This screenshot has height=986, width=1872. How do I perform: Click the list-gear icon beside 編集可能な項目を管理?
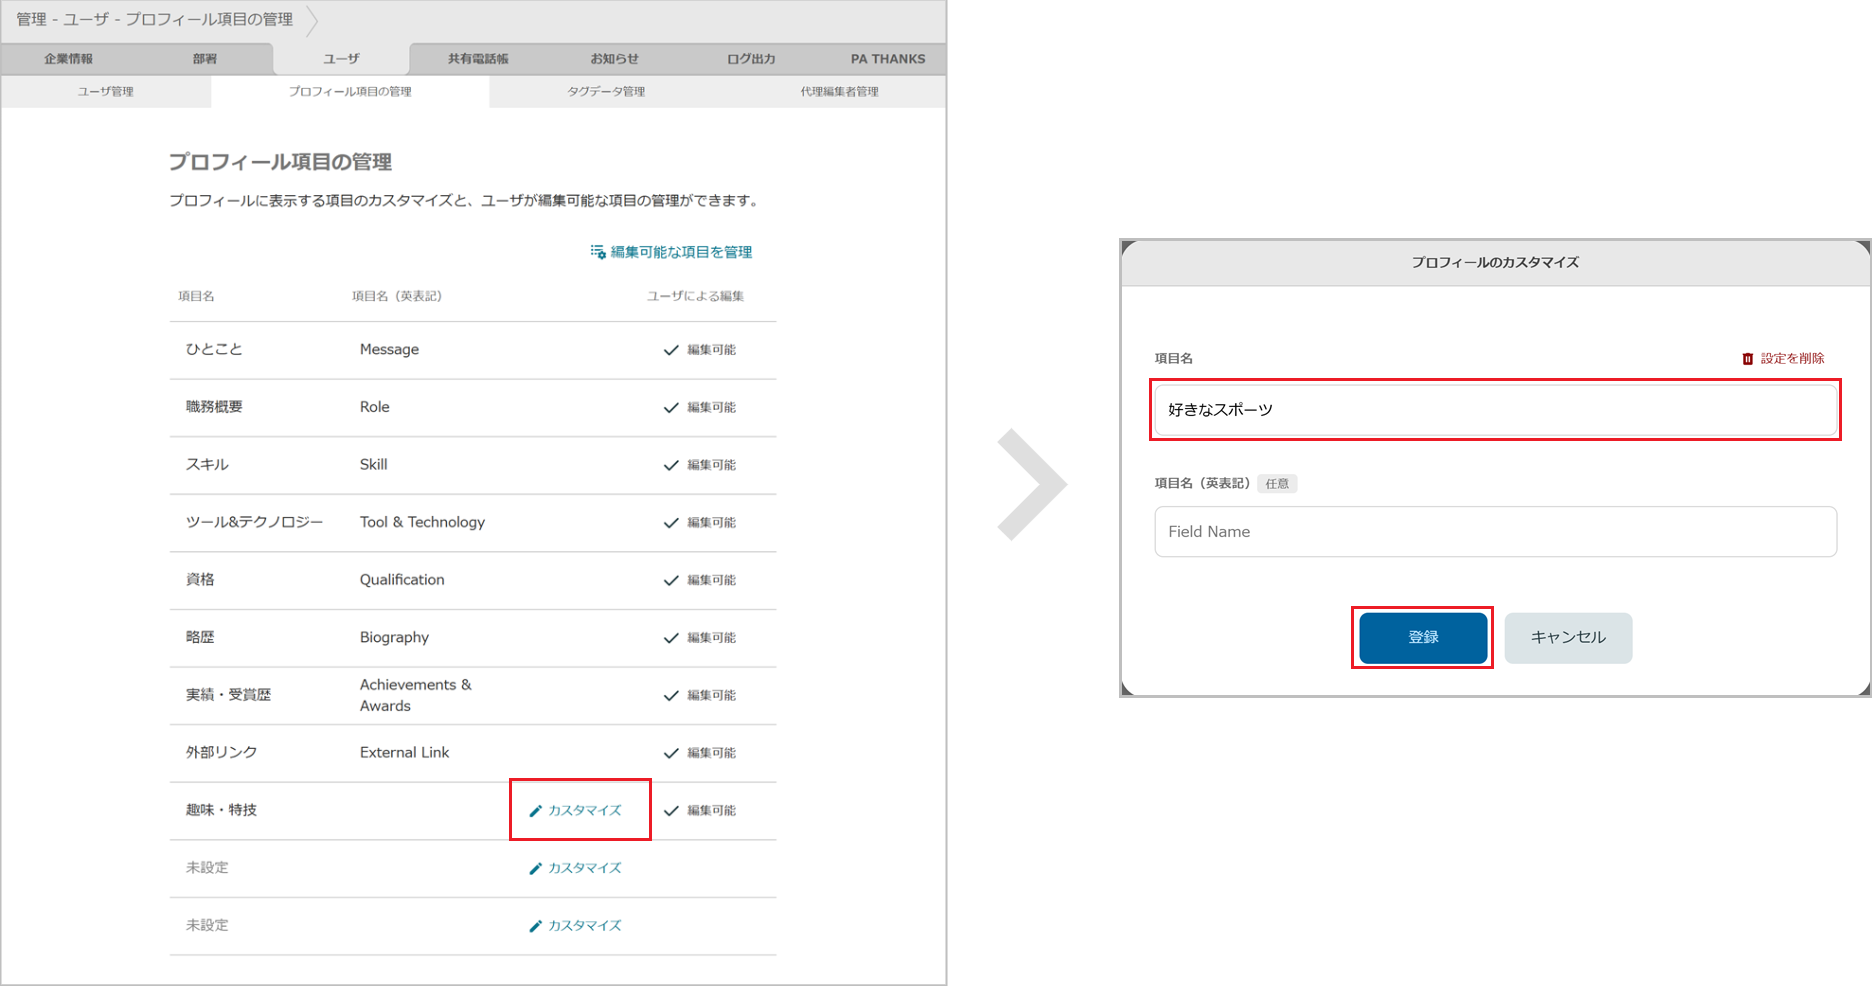coord(598,252)
